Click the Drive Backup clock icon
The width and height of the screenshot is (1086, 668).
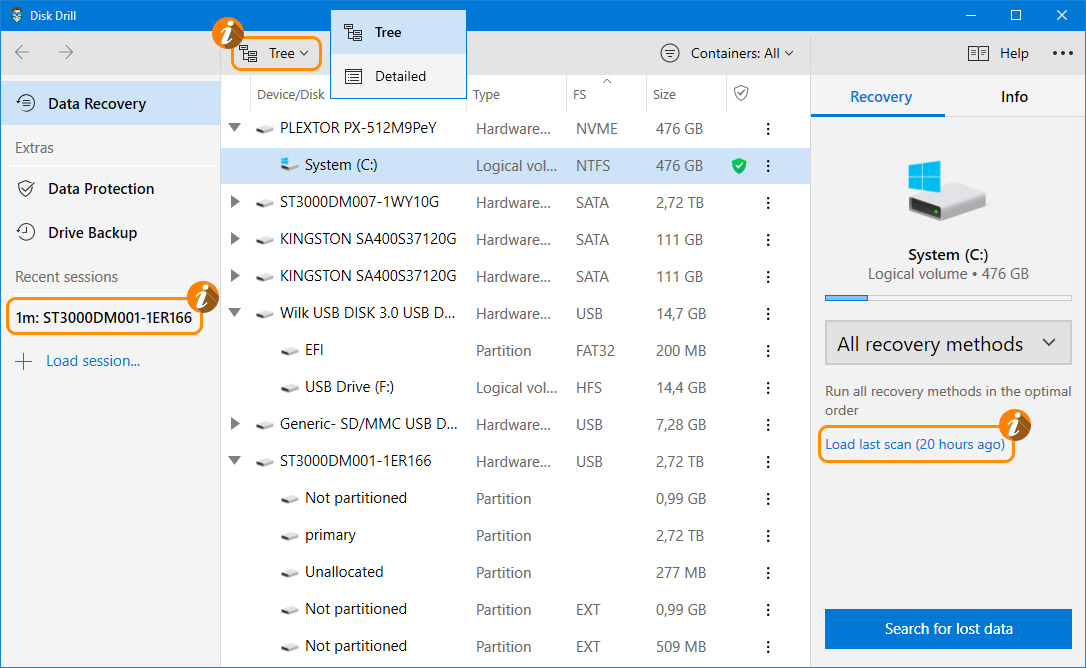click(26, 232)
